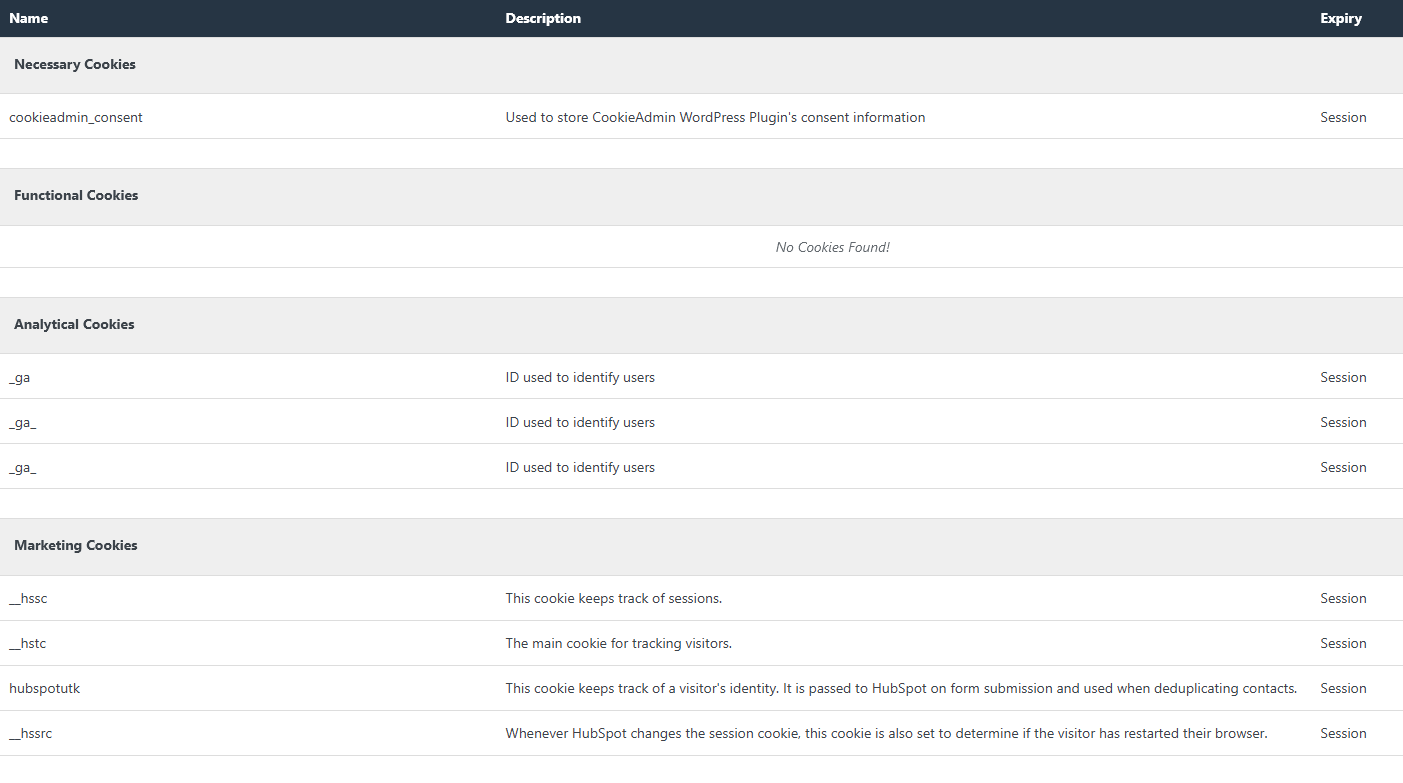Click the cookieadmin_consent cookie name
This screenshot has width=1403, height=783.
[x=76, y=117]
